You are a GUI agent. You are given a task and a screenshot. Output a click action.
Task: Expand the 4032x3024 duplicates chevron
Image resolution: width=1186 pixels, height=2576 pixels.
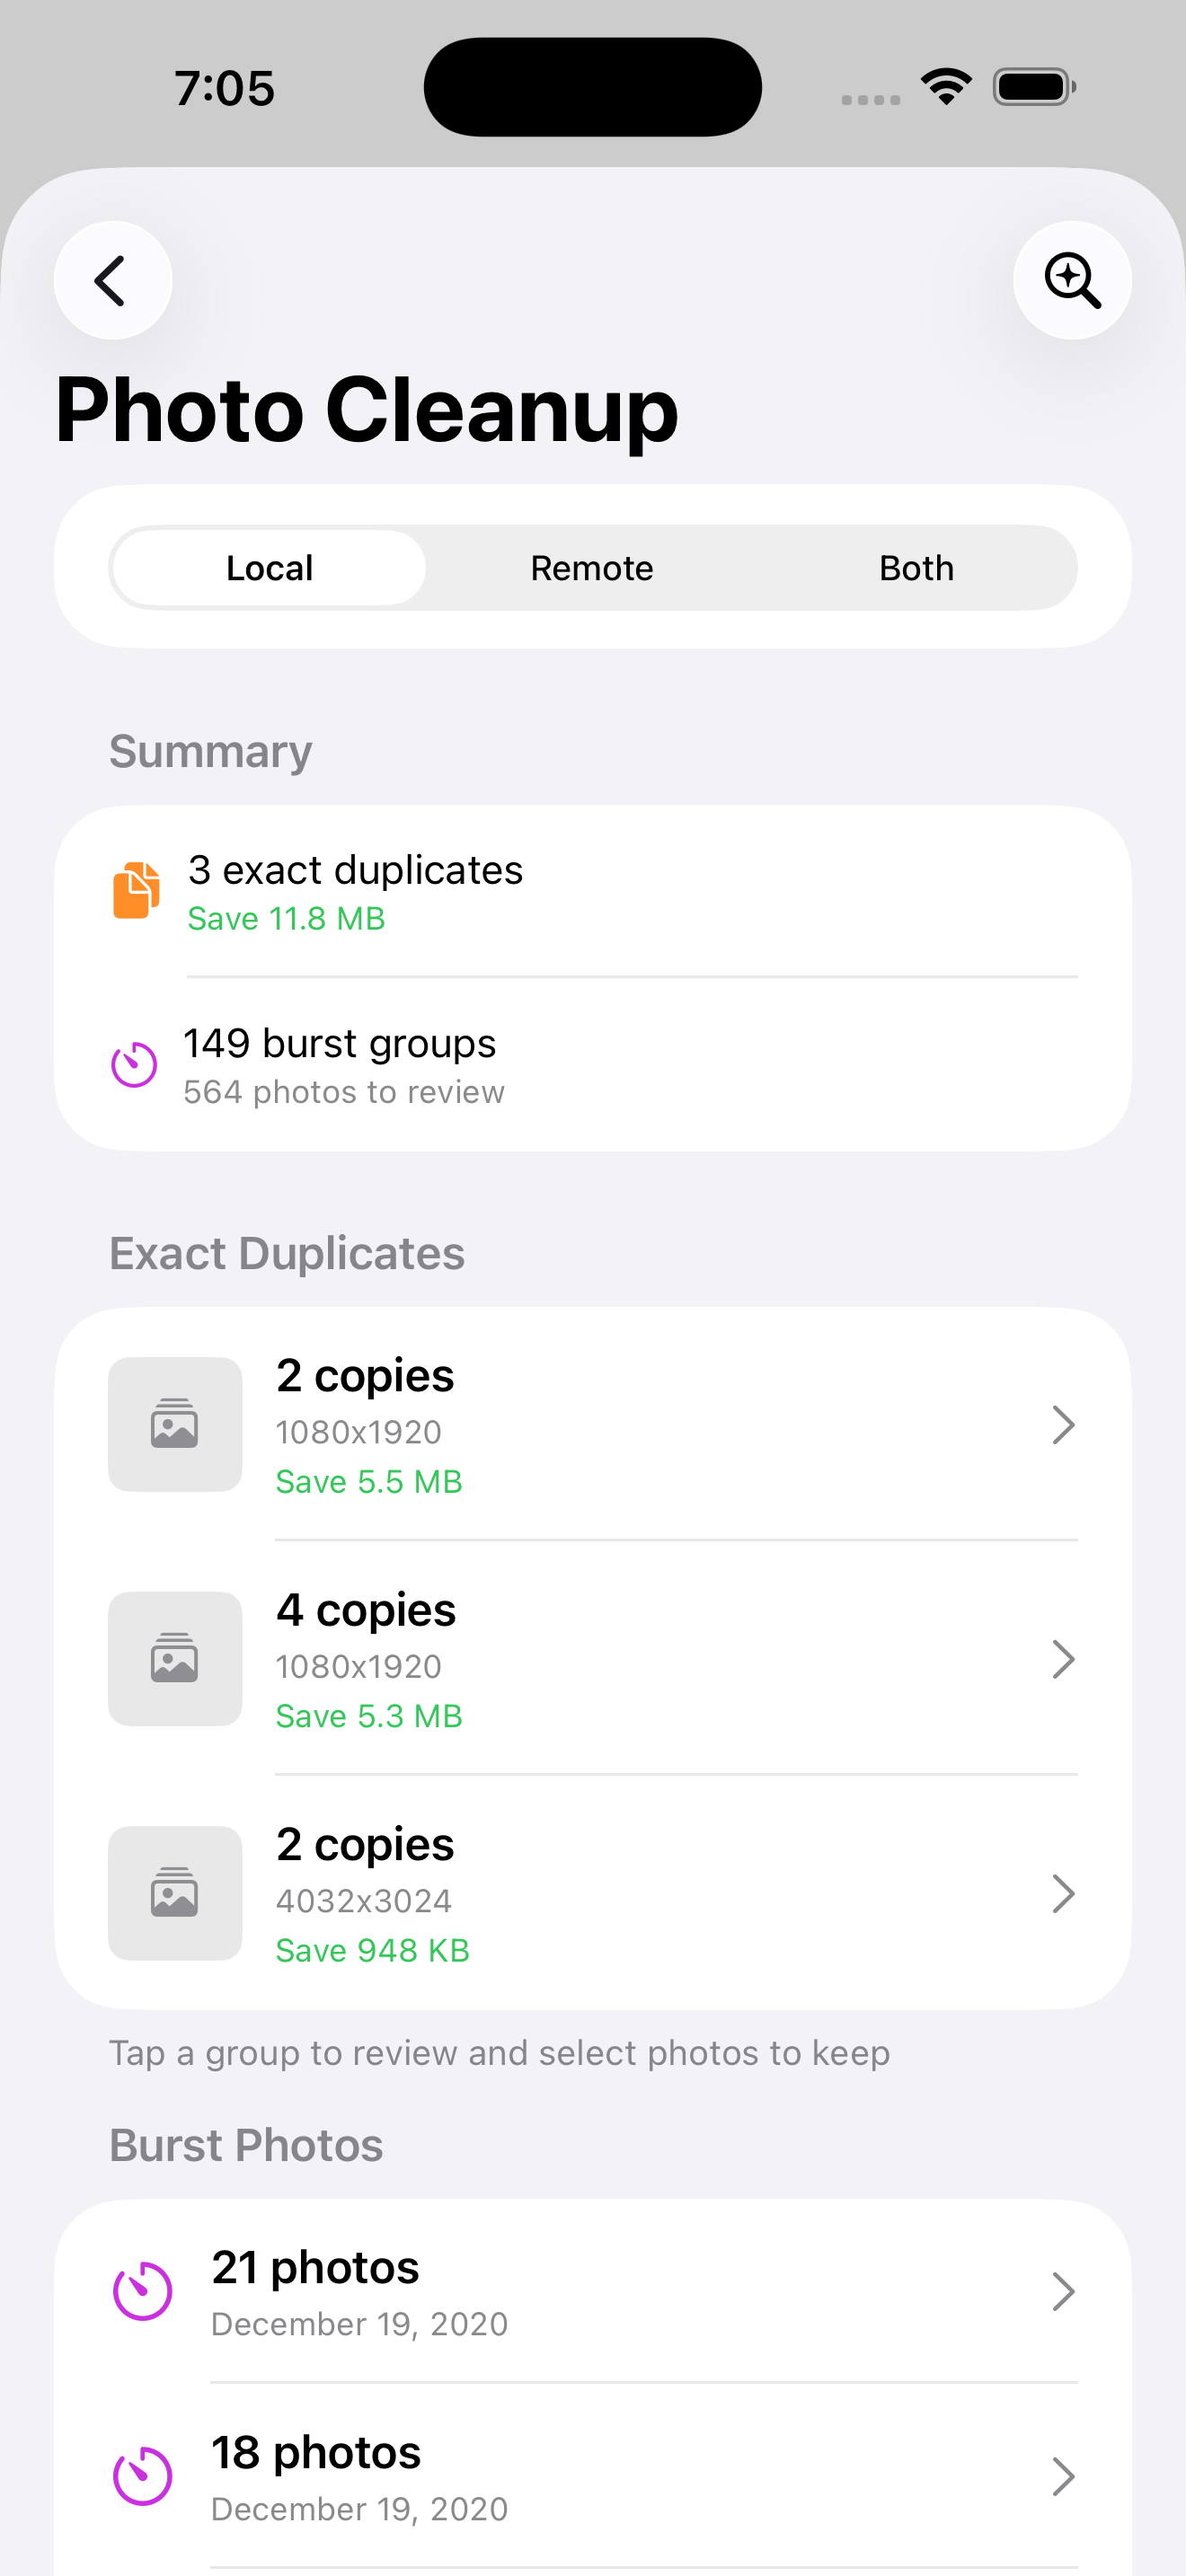tap(1063, 1893)
